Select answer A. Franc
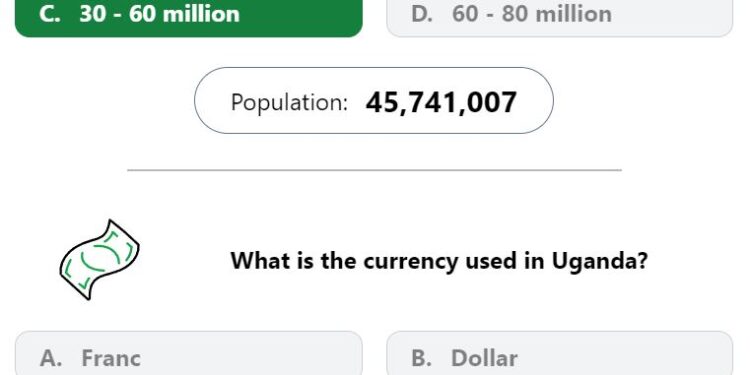The width and height of the screenshot is (750, 375). click(x=188, y=353)
